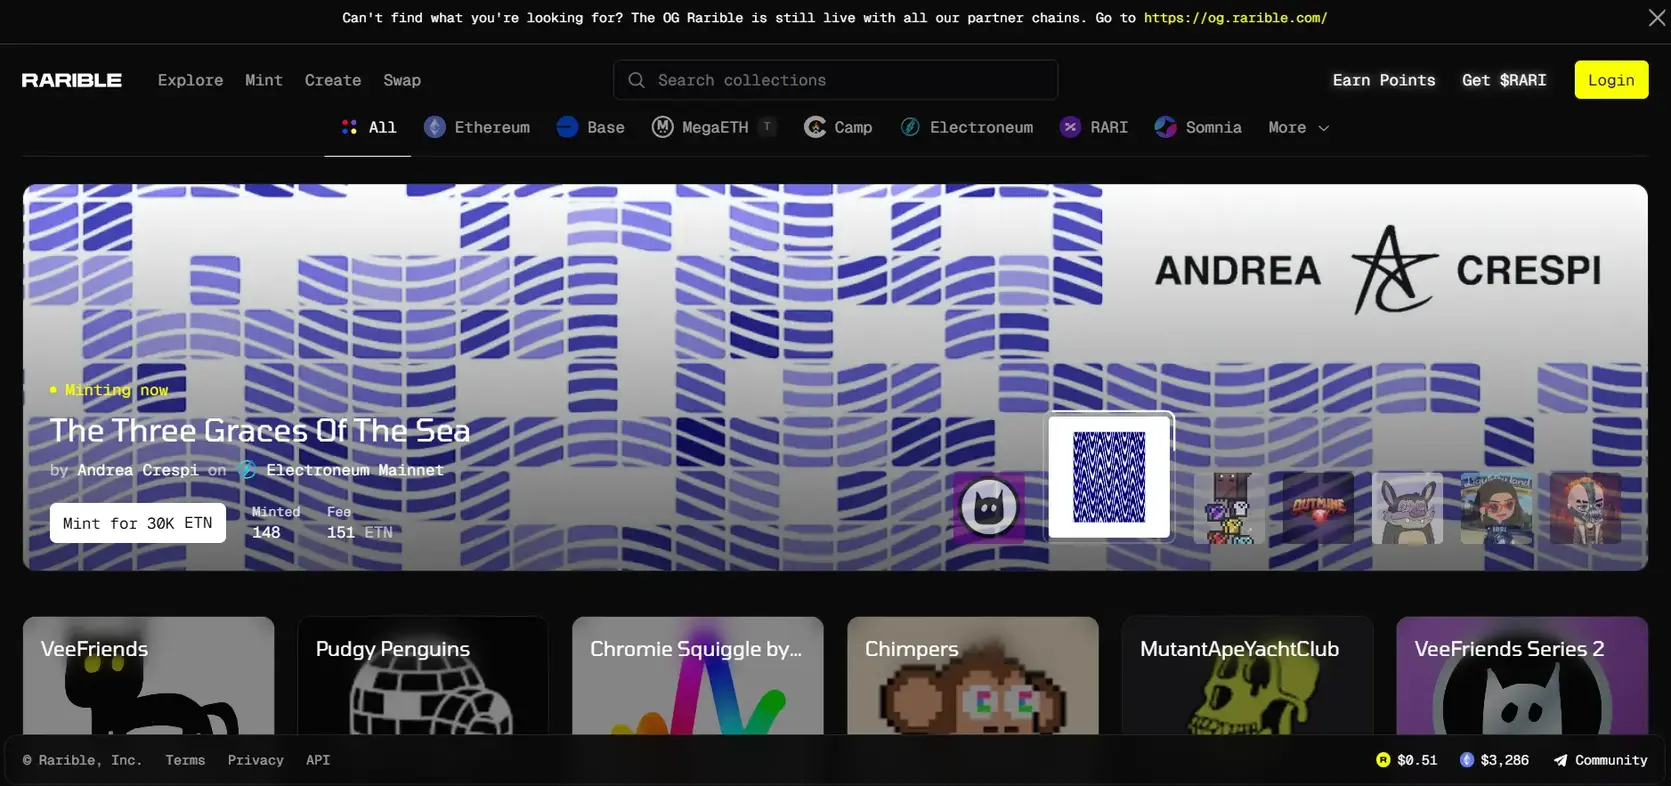This screenshot has height=786, width=1671.
Task: Select the blue wave pattern carousel thumbnail
Action: [x=1109, y=477]
